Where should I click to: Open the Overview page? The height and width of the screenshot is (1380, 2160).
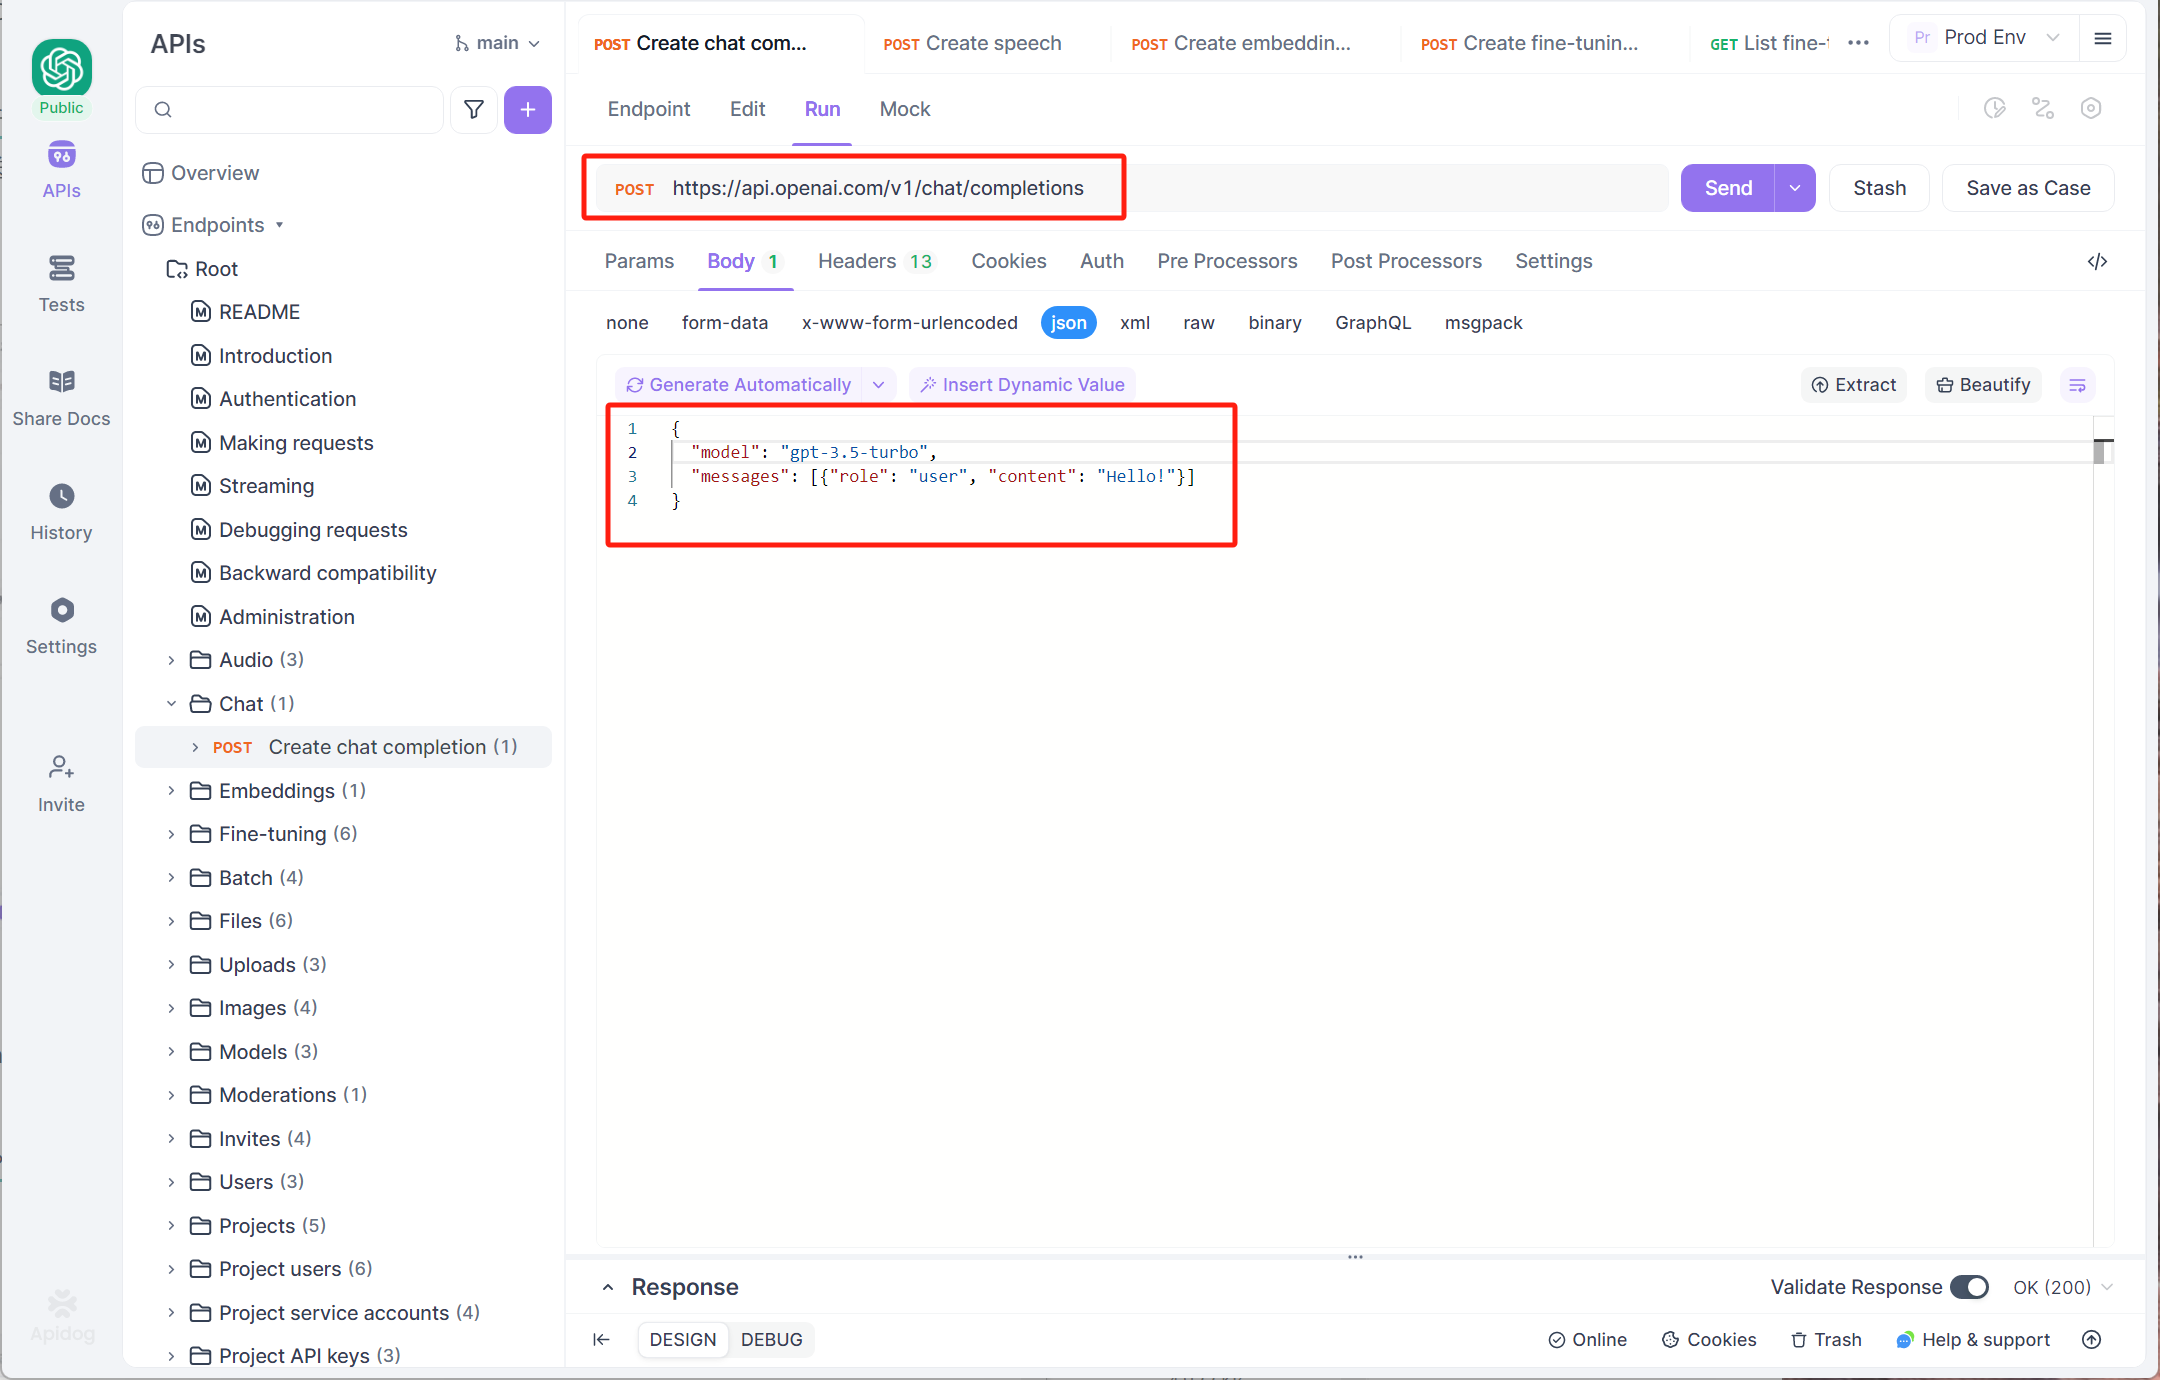coord(200,173)
